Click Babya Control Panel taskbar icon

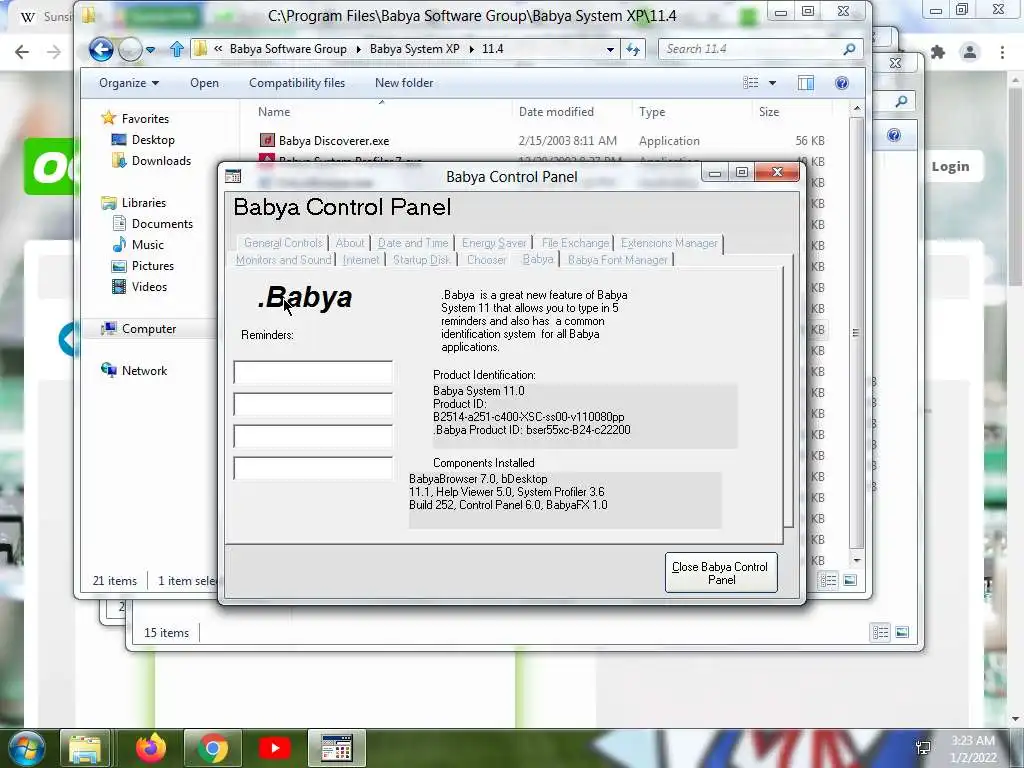[337, 748]
